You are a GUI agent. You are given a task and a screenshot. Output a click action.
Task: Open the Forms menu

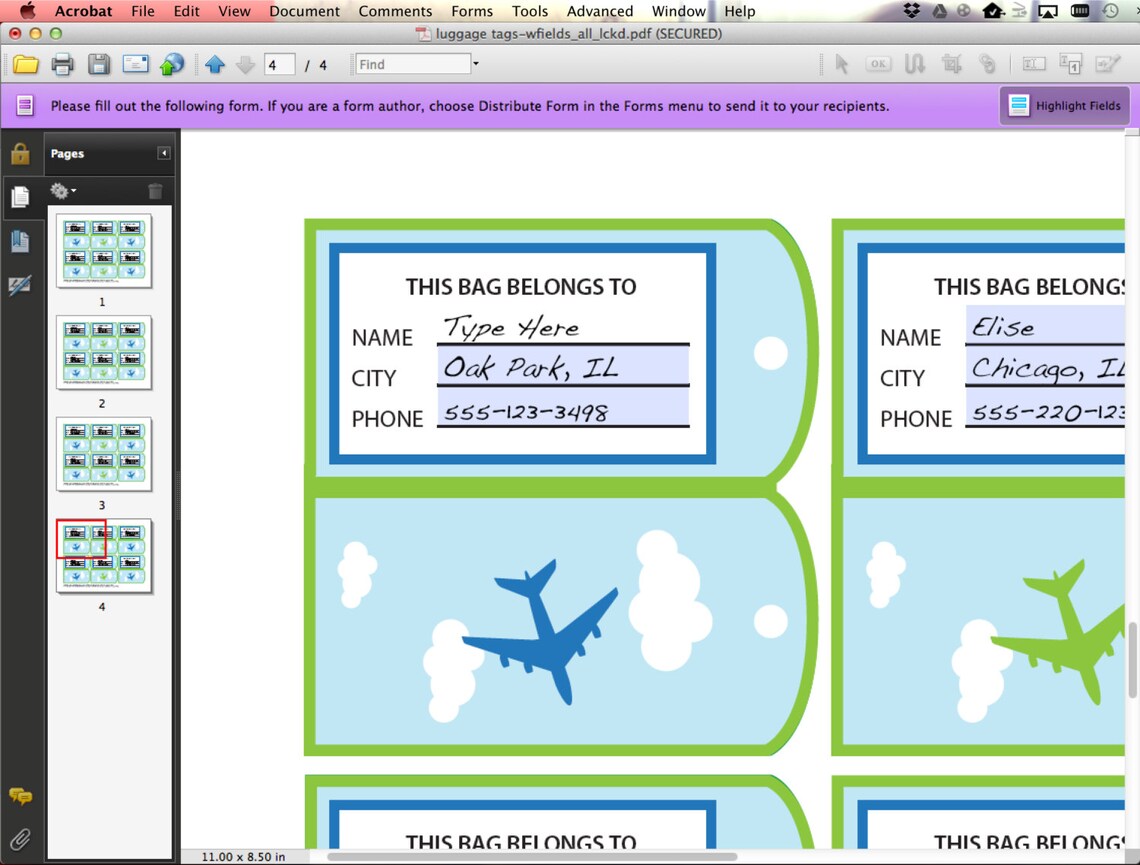click(x=471, y=11)
